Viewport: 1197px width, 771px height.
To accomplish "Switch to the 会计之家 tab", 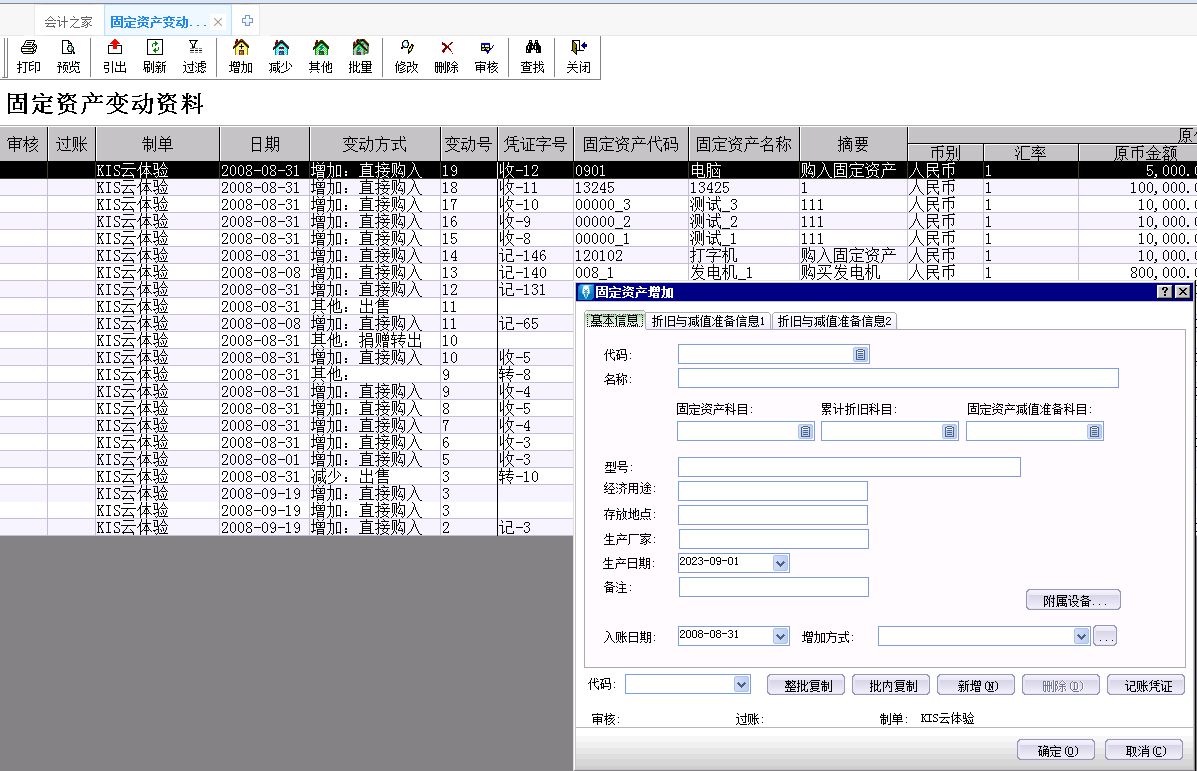I will click(68, 22).
